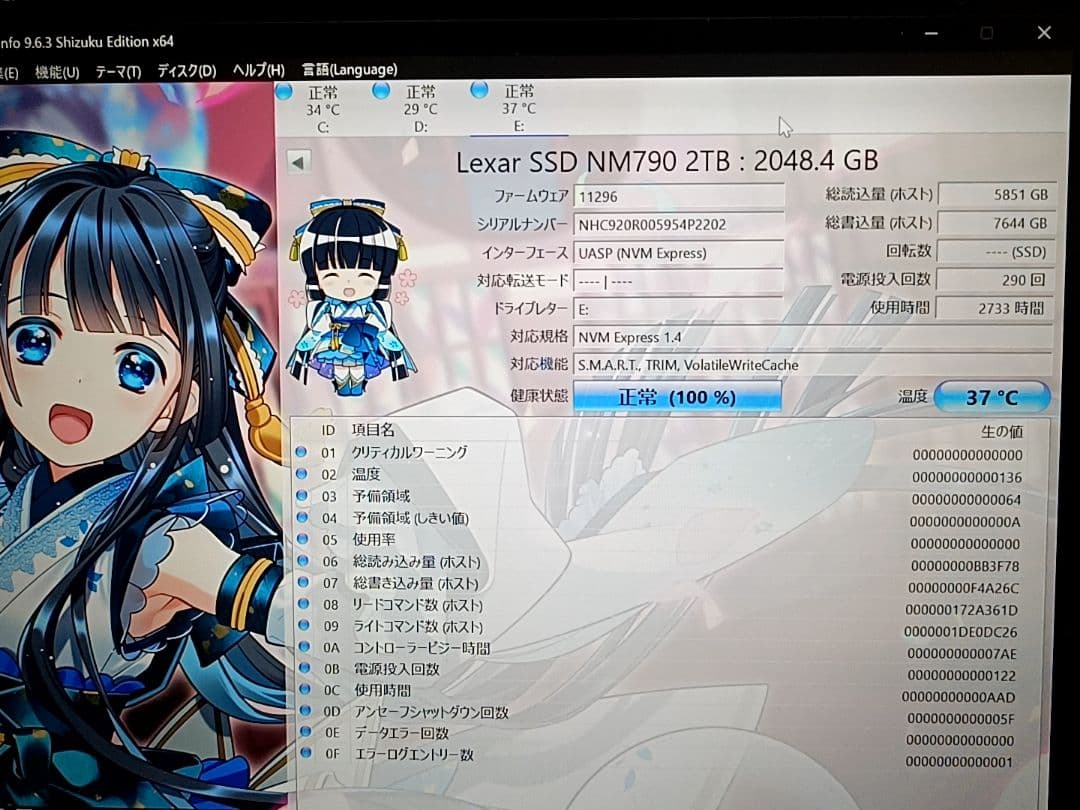Click status dot for row 06 総読み込み量
Viewport: 1080px width, 810px height.
point(303,561)
